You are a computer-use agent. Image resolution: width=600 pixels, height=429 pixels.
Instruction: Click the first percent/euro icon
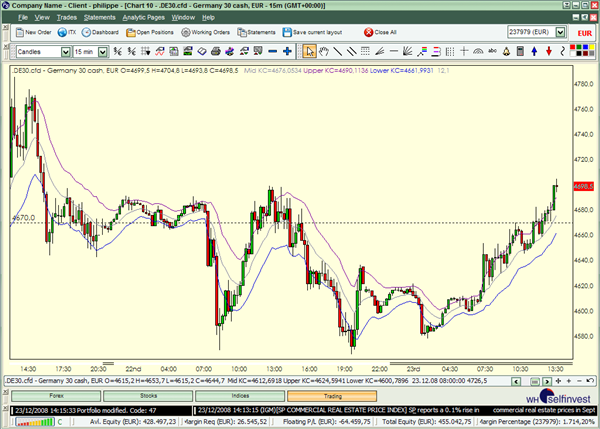click(118, 51)
